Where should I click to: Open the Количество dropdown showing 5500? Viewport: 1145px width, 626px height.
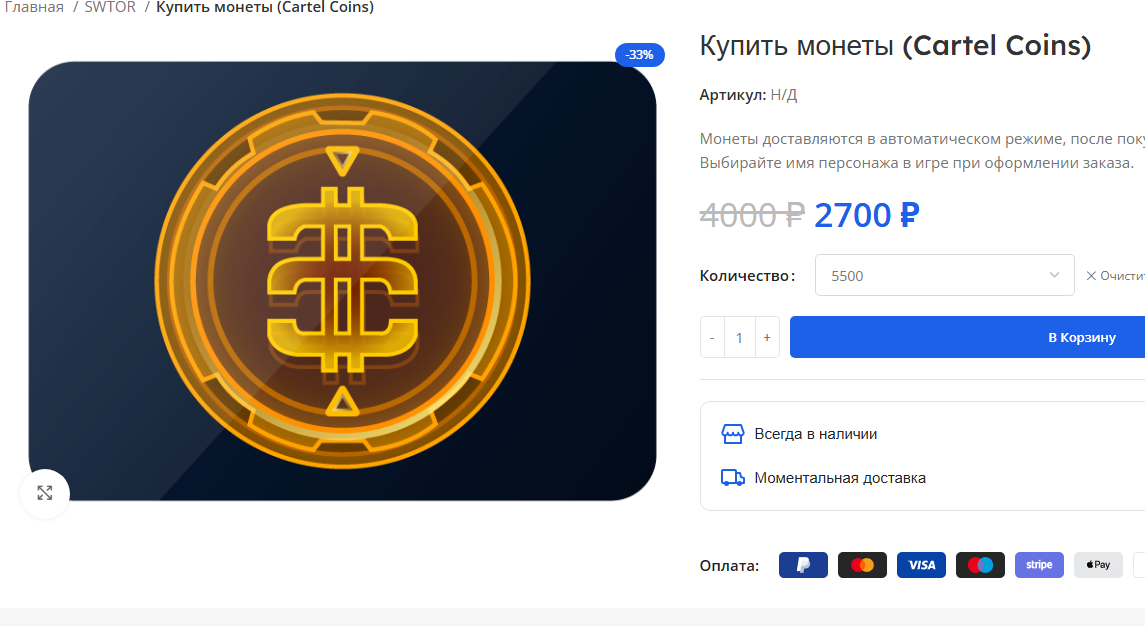click(944, 275)
